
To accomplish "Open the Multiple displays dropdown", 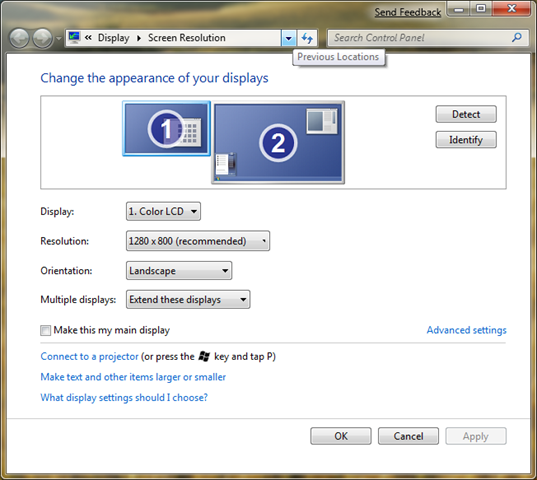I will click(x=188, y=300).
